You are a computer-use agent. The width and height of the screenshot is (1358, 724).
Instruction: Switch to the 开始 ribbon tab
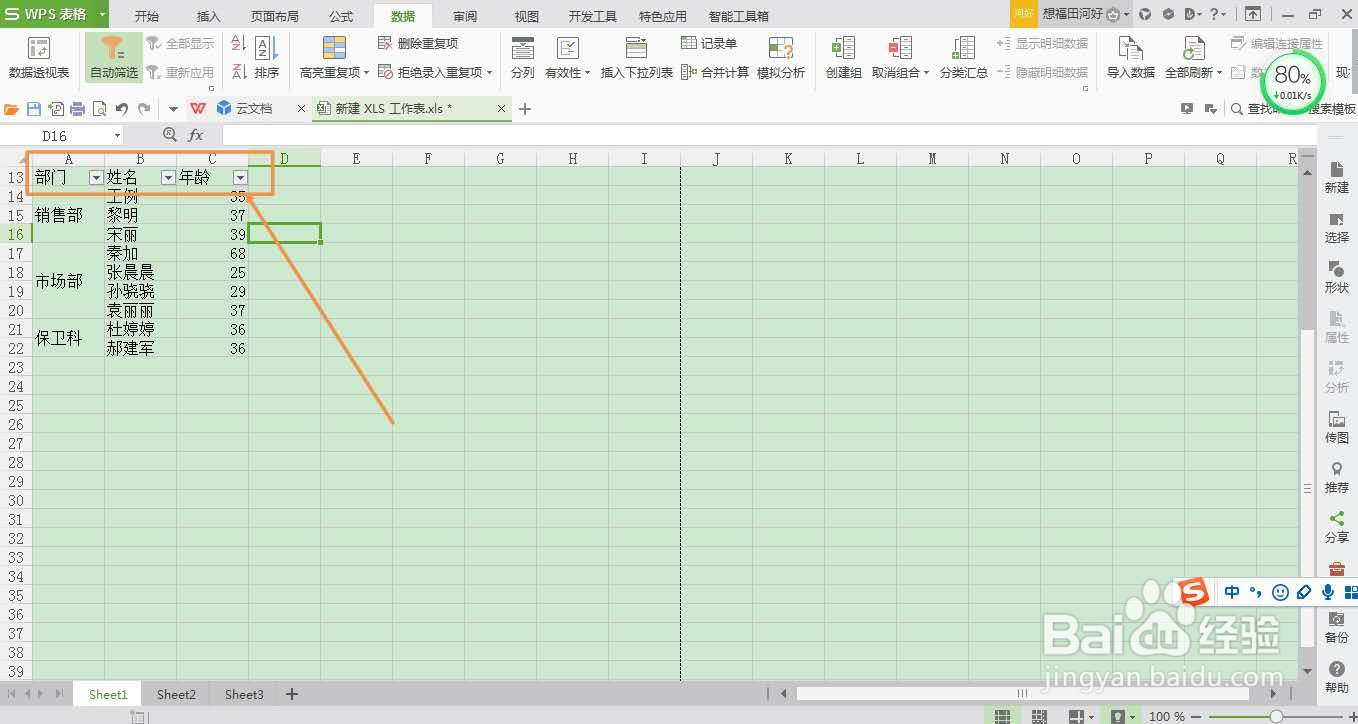[146, 16]
